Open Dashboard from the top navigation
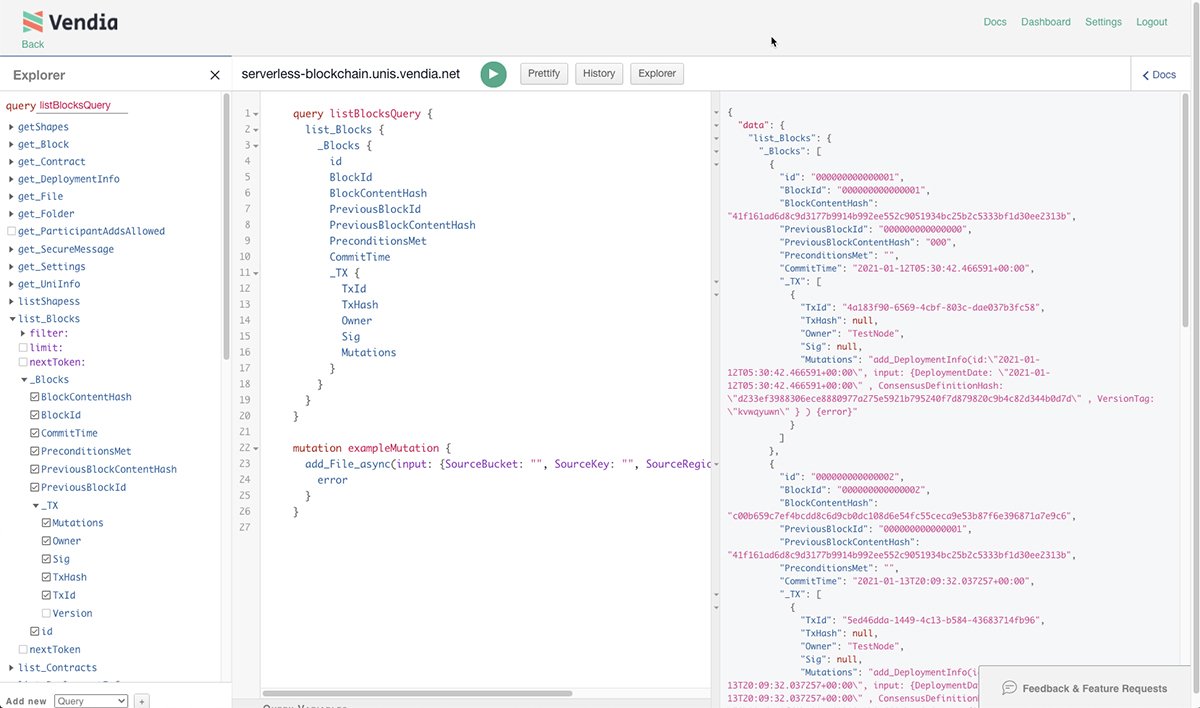 click(1045, 21)
